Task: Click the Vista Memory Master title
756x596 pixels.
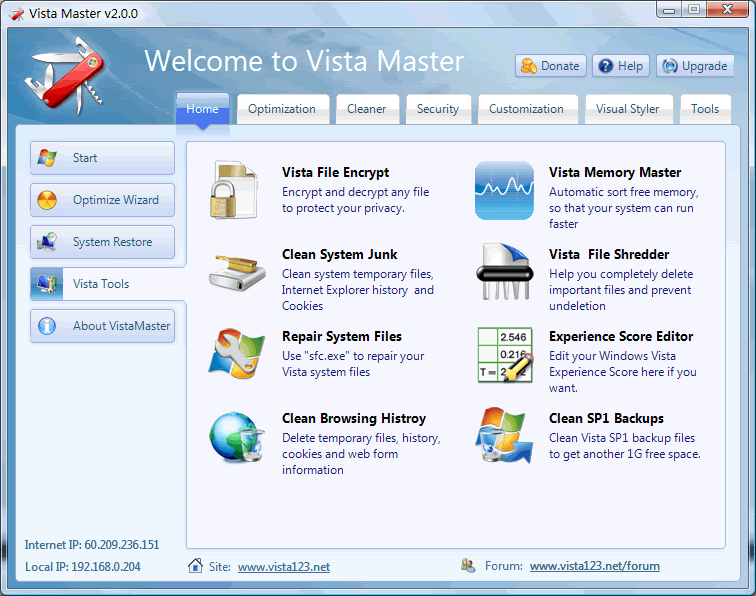Action: click(615, 173)
